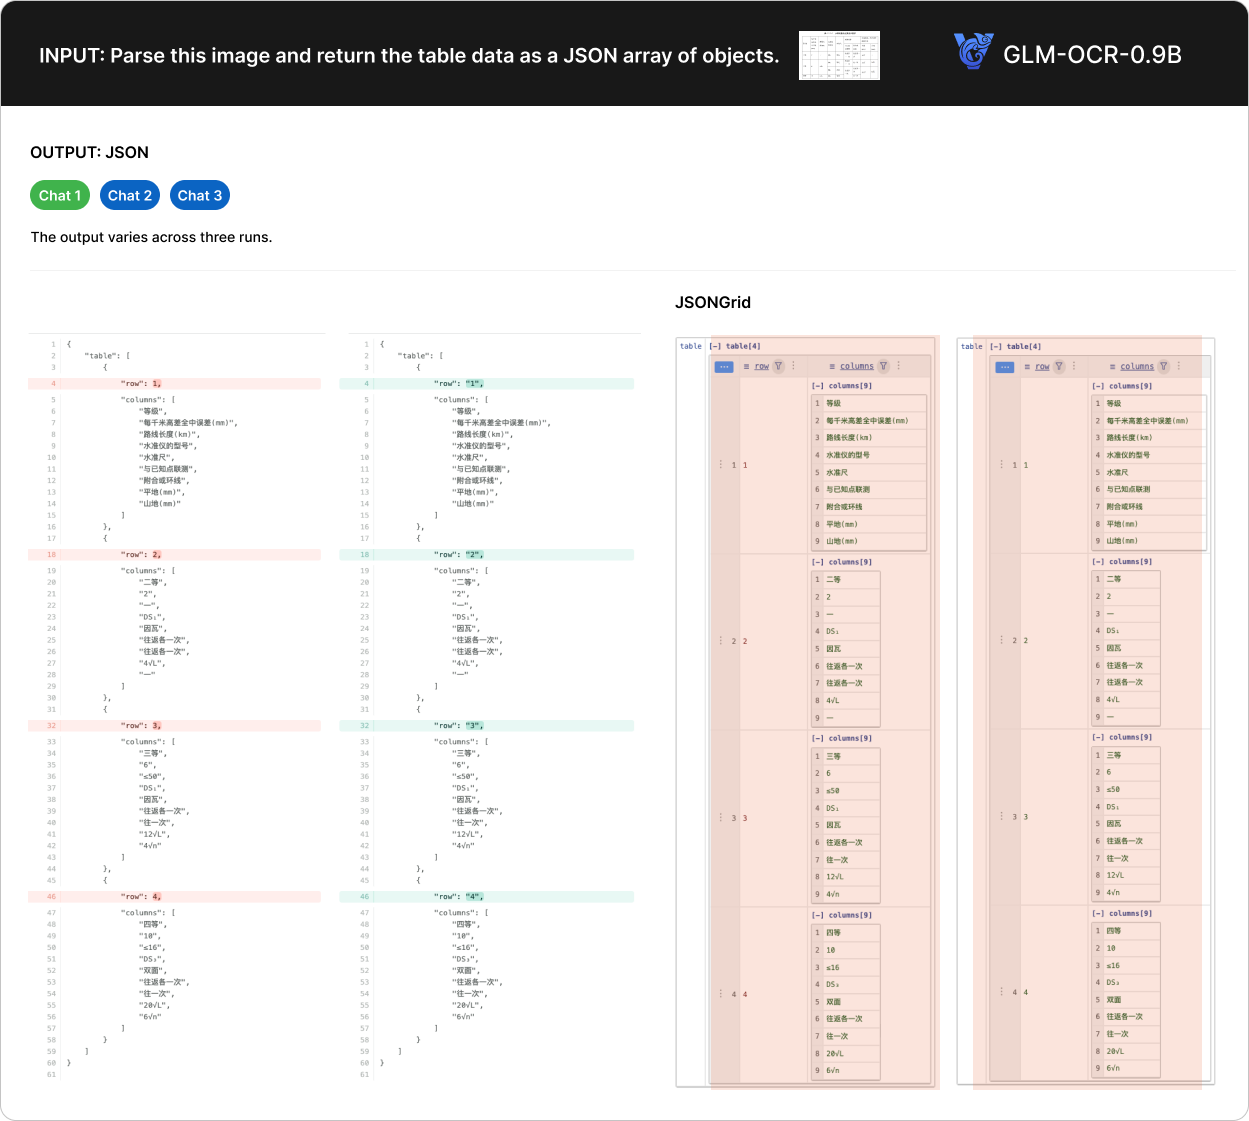Screen dimensions: 1249x1121
Task: Switch to the Chat 2 tab
Action: coord(130,195)
